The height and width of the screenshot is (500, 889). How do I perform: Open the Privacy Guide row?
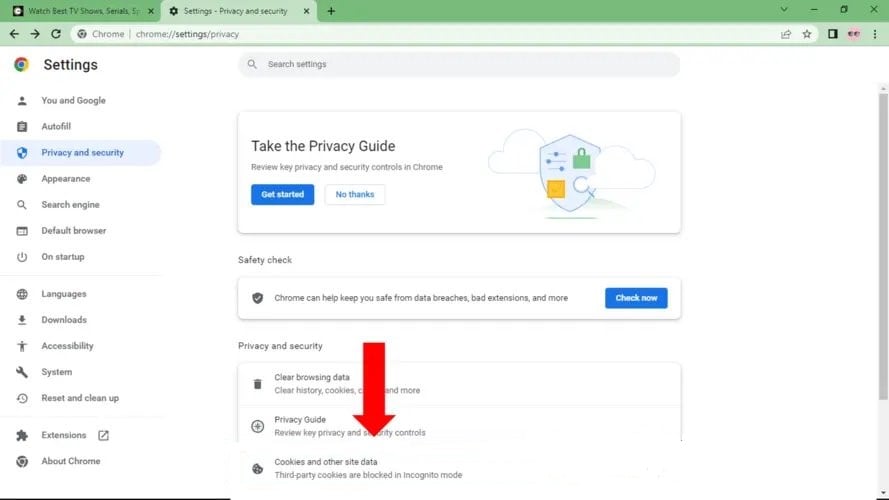(x=459, y=426)
